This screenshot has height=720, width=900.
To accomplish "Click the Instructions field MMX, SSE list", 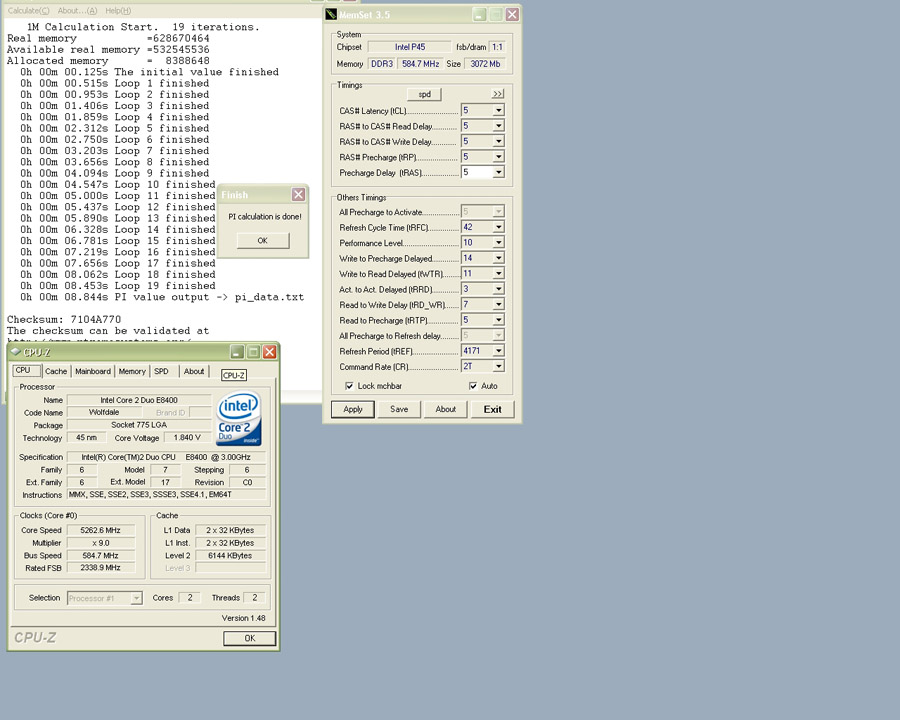I will (166, 494).
